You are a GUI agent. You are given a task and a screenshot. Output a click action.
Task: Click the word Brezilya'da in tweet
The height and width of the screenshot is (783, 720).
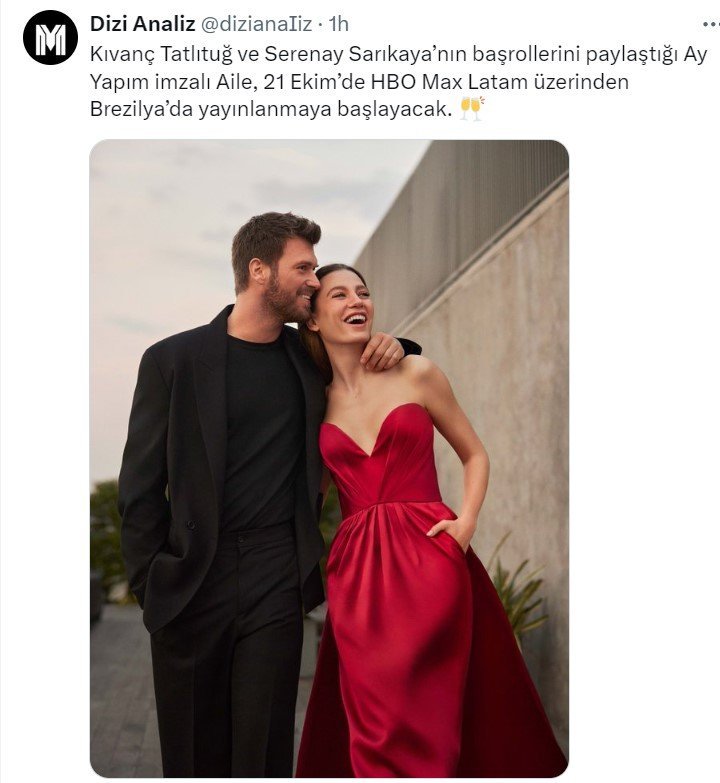(x=141, y=109)
